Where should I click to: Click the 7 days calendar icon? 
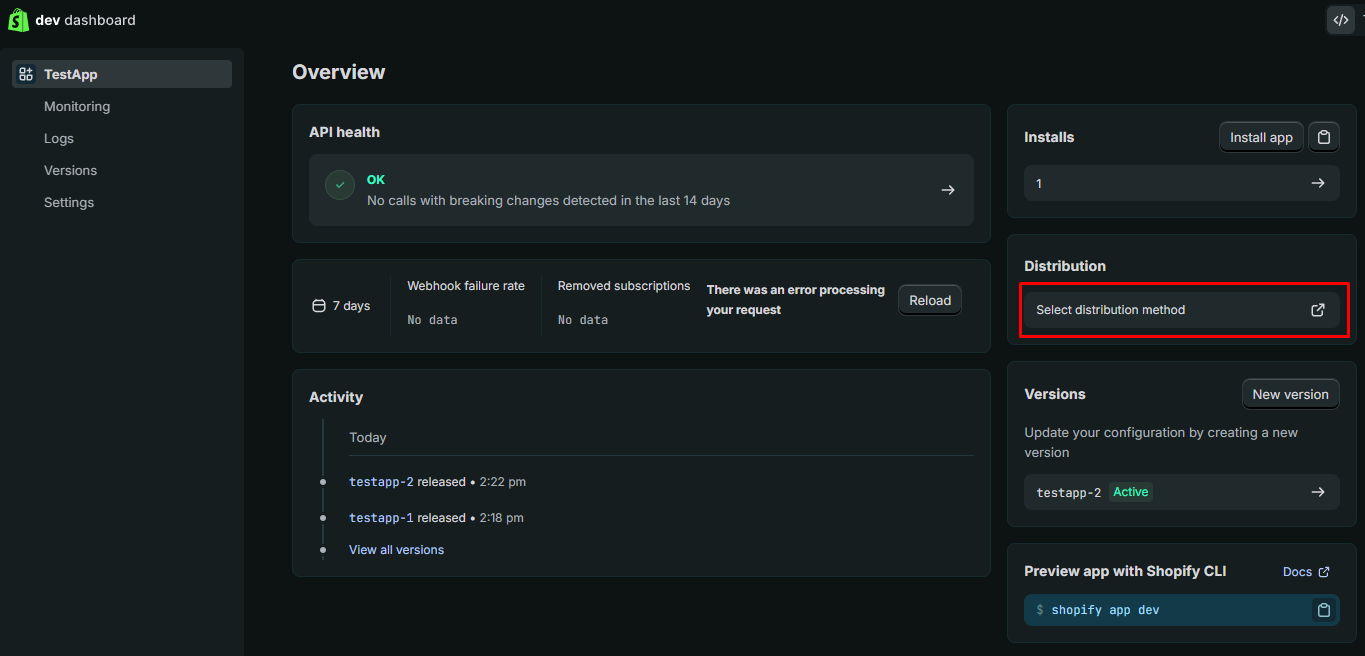click(319, 306)
